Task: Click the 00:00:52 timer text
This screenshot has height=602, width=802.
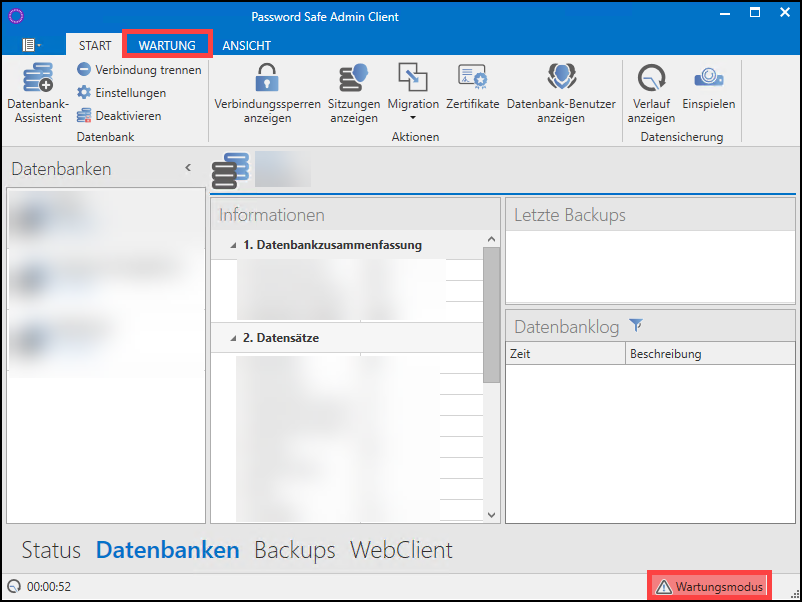Action: point(49,587)
